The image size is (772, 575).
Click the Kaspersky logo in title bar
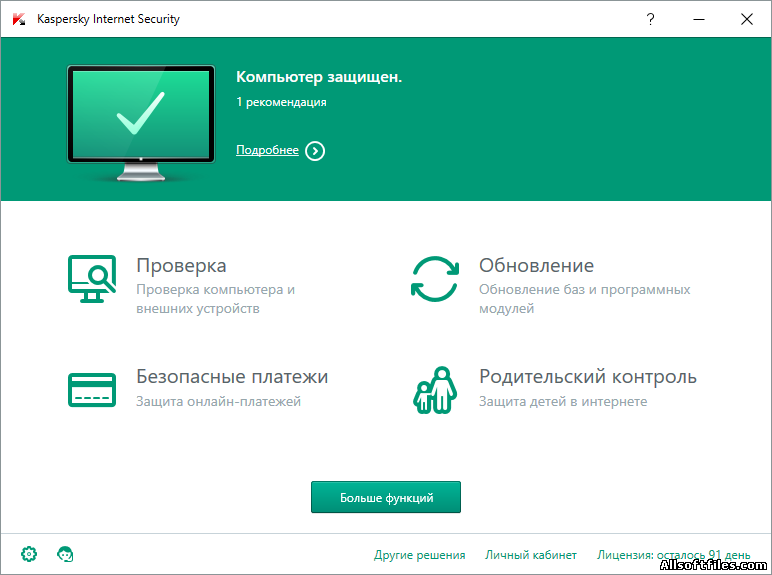pos(19,19)
